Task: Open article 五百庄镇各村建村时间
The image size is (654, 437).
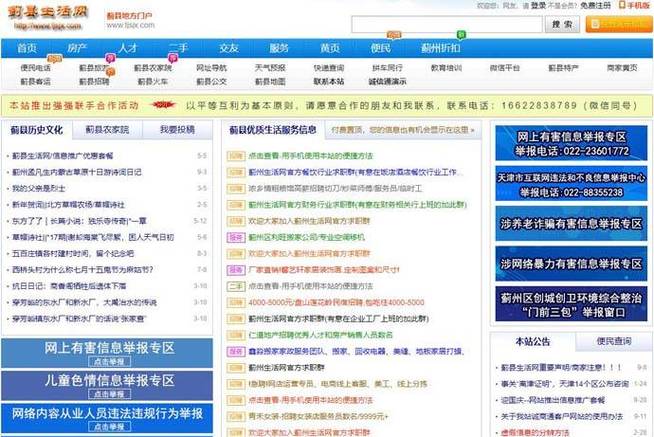Action: tap(73, 254)
